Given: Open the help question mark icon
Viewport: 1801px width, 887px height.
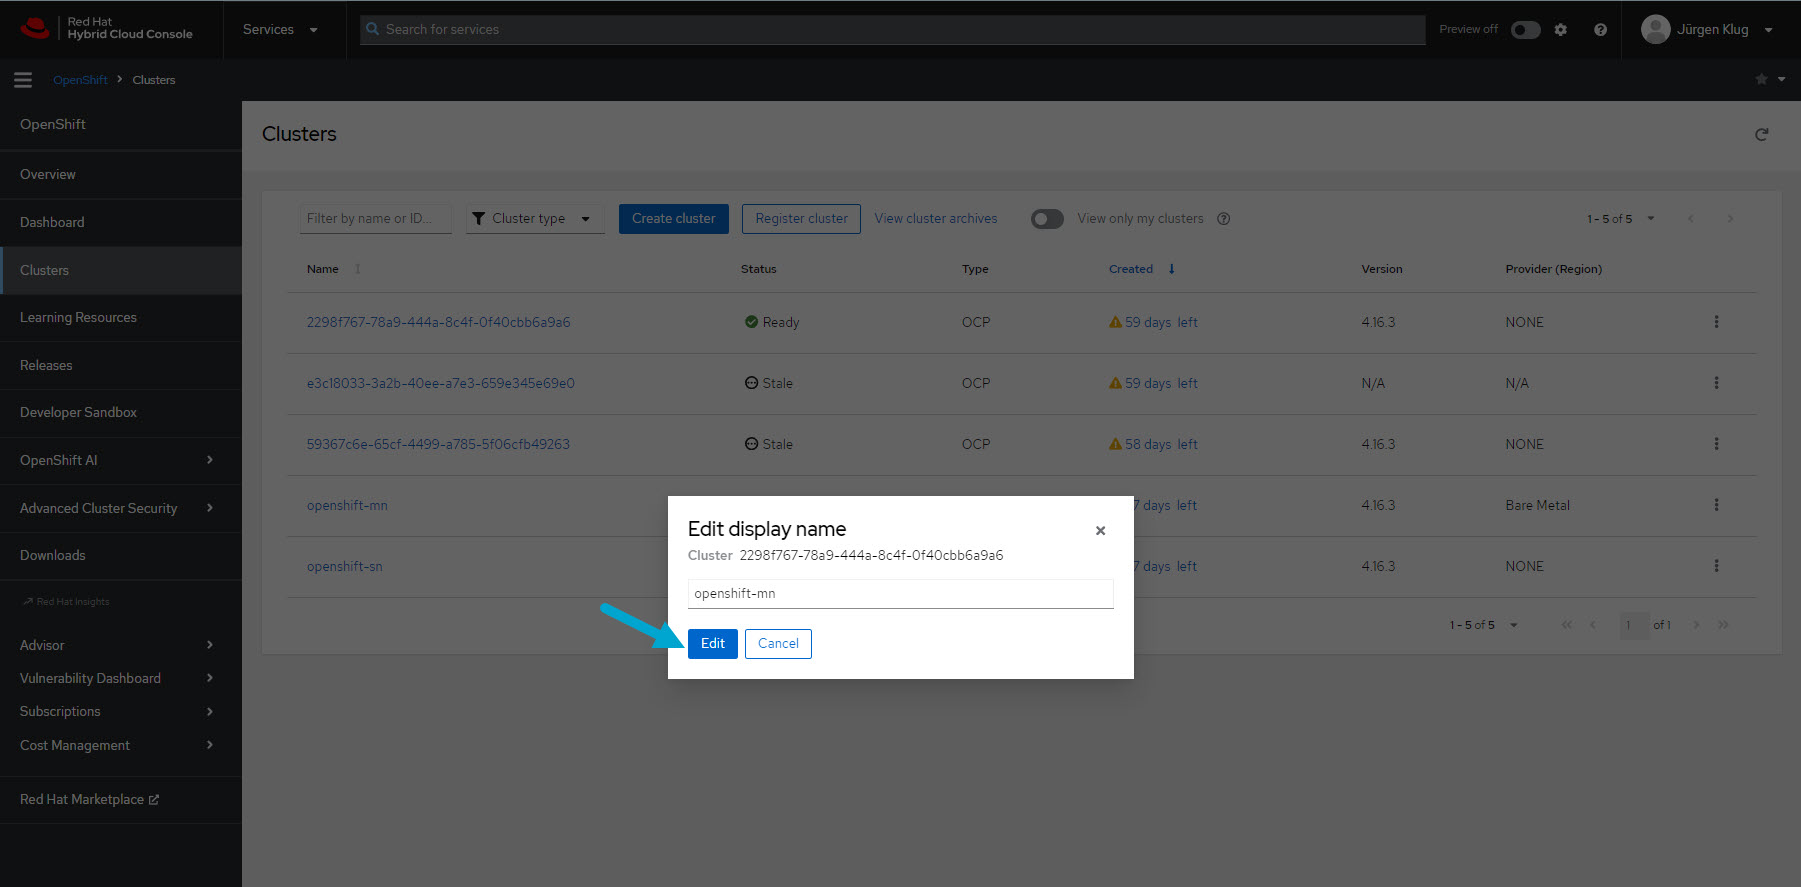Looking at the screenshot, I should pos(1600,30).
